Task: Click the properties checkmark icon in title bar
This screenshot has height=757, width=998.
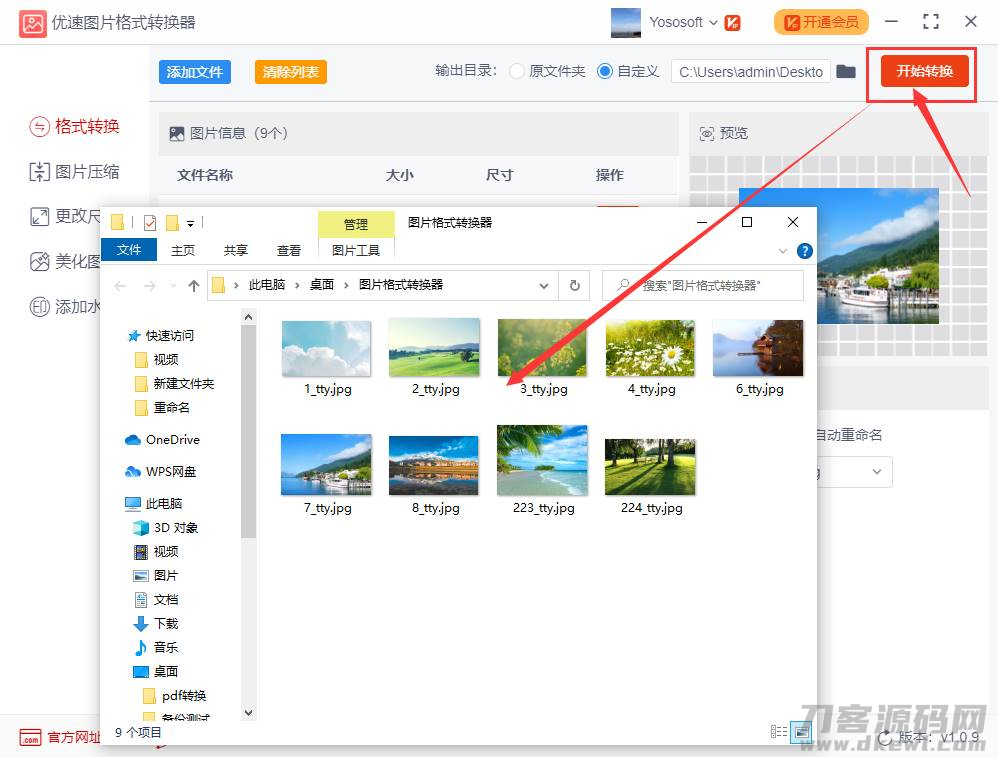Action: [150, 223]
